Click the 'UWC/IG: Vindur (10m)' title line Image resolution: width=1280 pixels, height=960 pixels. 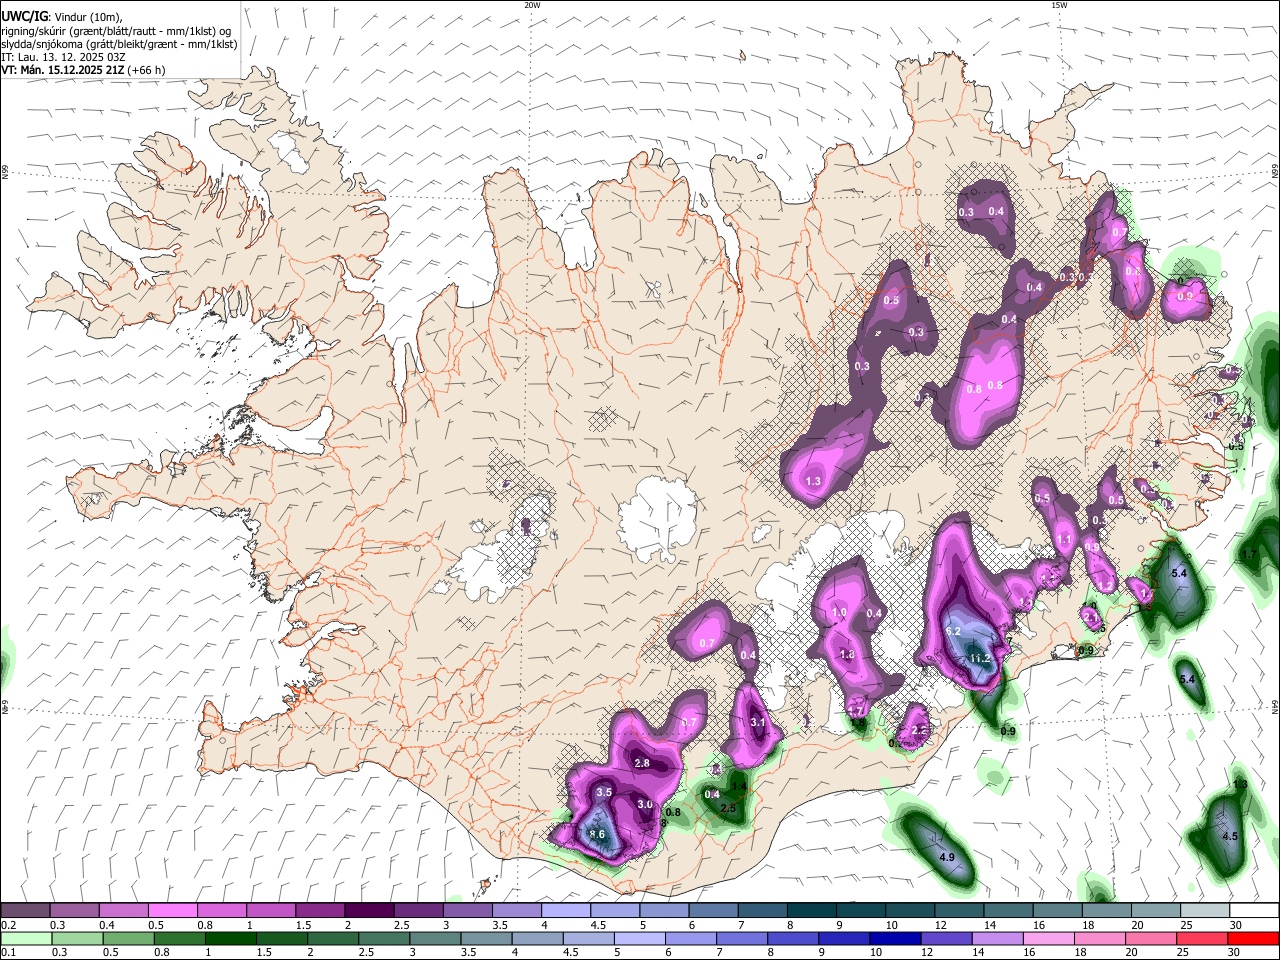point(62,17)
